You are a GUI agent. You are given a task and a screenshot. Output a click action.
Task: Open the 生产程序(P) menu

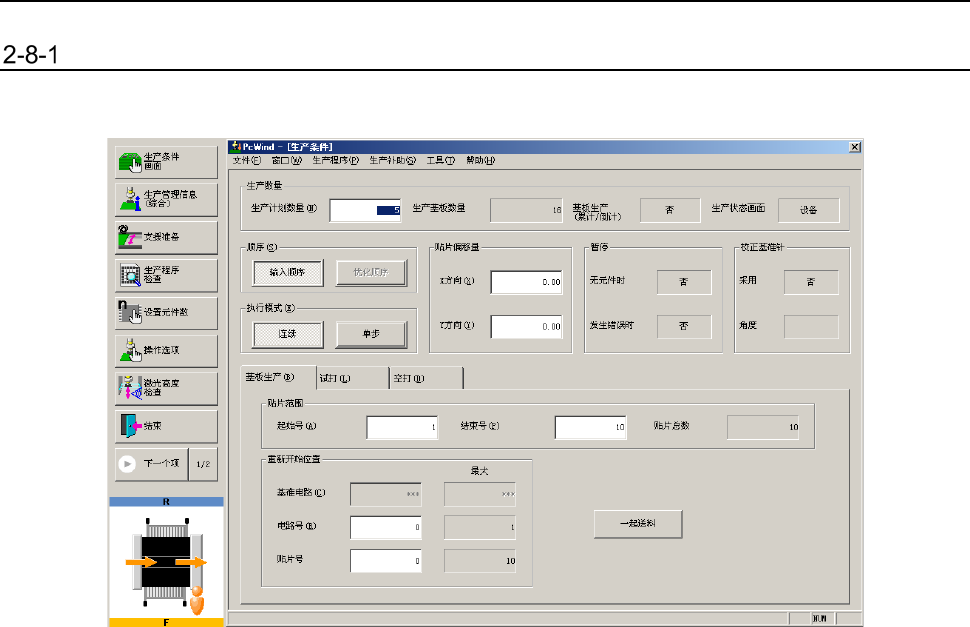pos(335,161)
